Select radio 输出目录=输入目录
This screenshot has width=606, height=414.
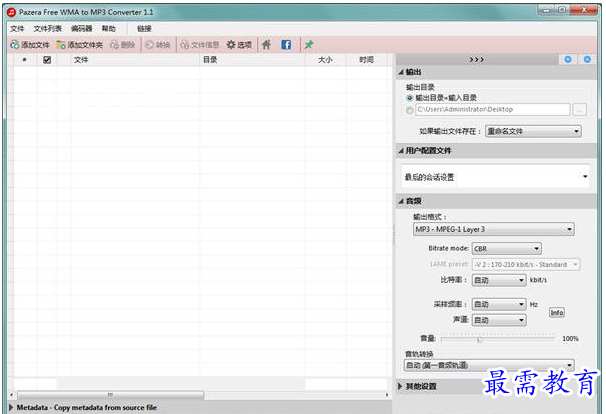[x=410, y=98]
